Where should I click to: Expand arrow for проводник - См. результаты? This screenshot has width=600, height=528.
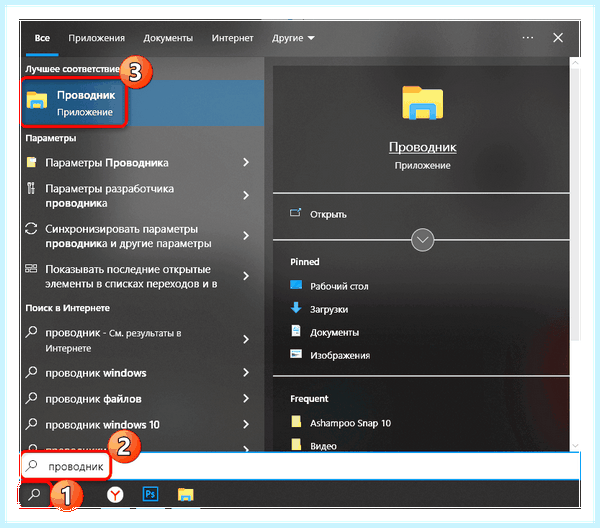(246, 340)
